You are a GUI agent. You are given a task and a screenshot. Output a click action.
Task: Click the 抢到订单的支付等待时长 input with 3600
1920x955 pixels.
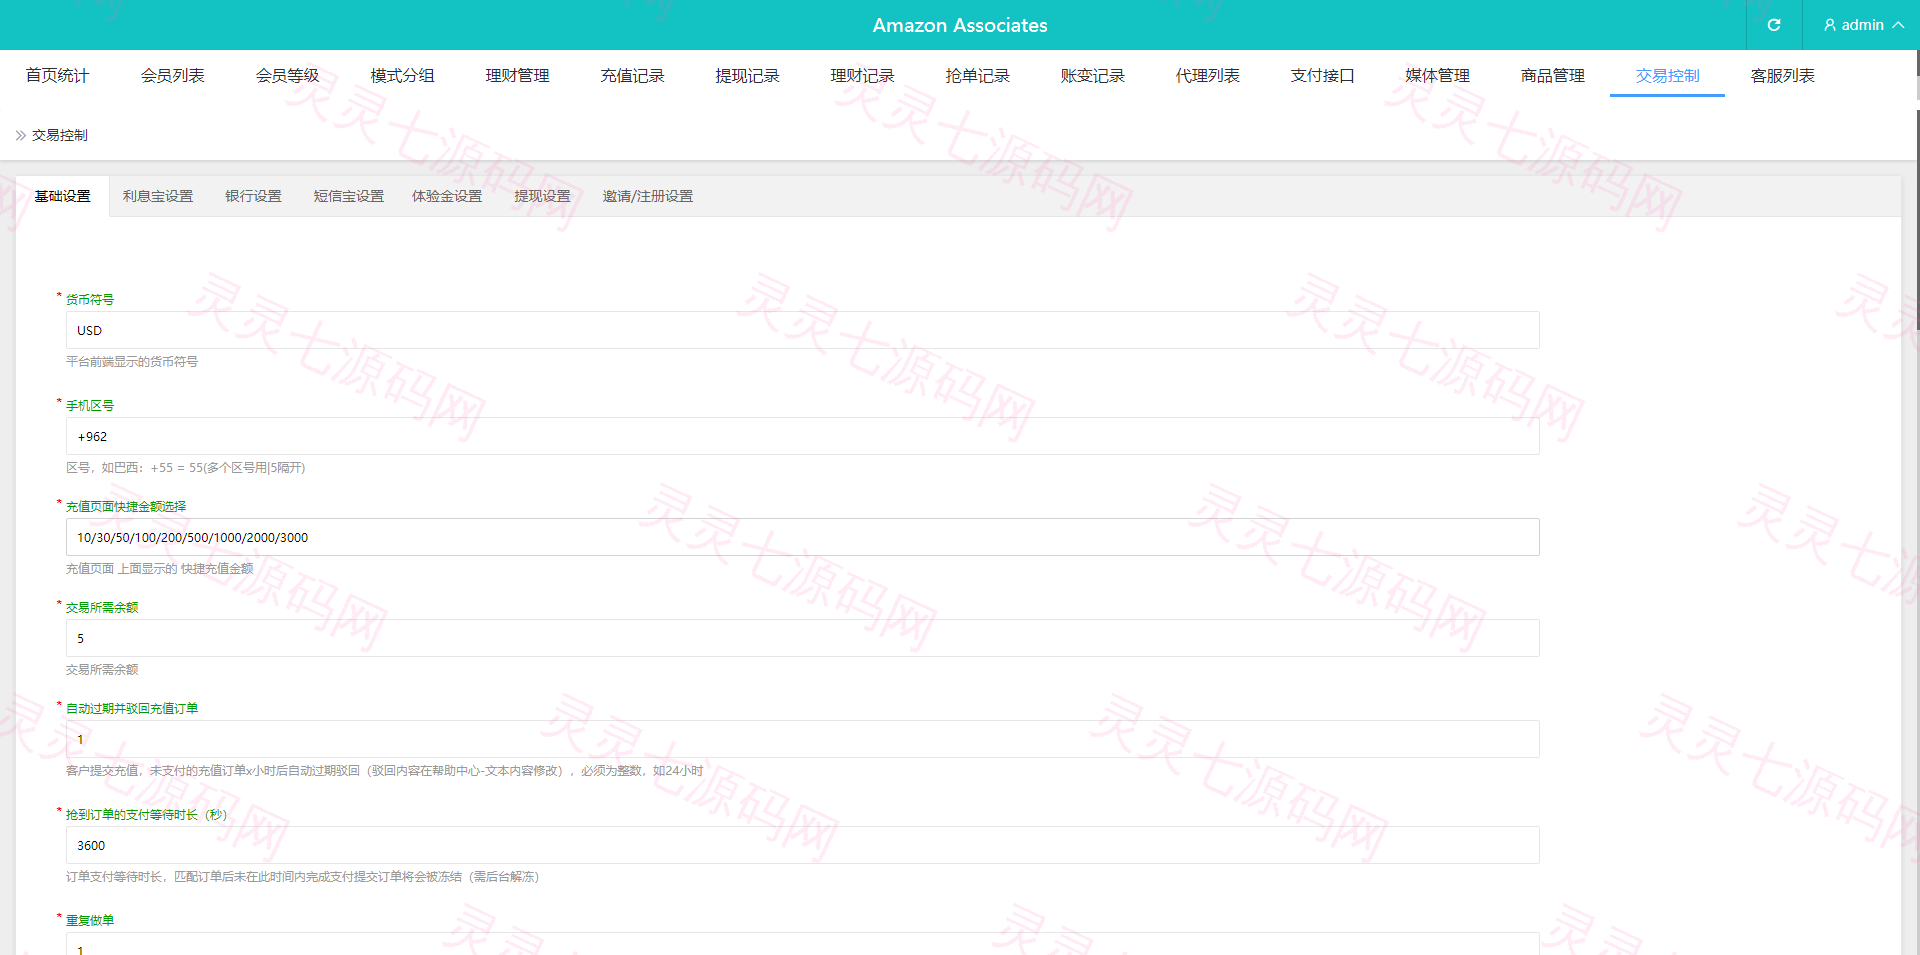(802, 845)
